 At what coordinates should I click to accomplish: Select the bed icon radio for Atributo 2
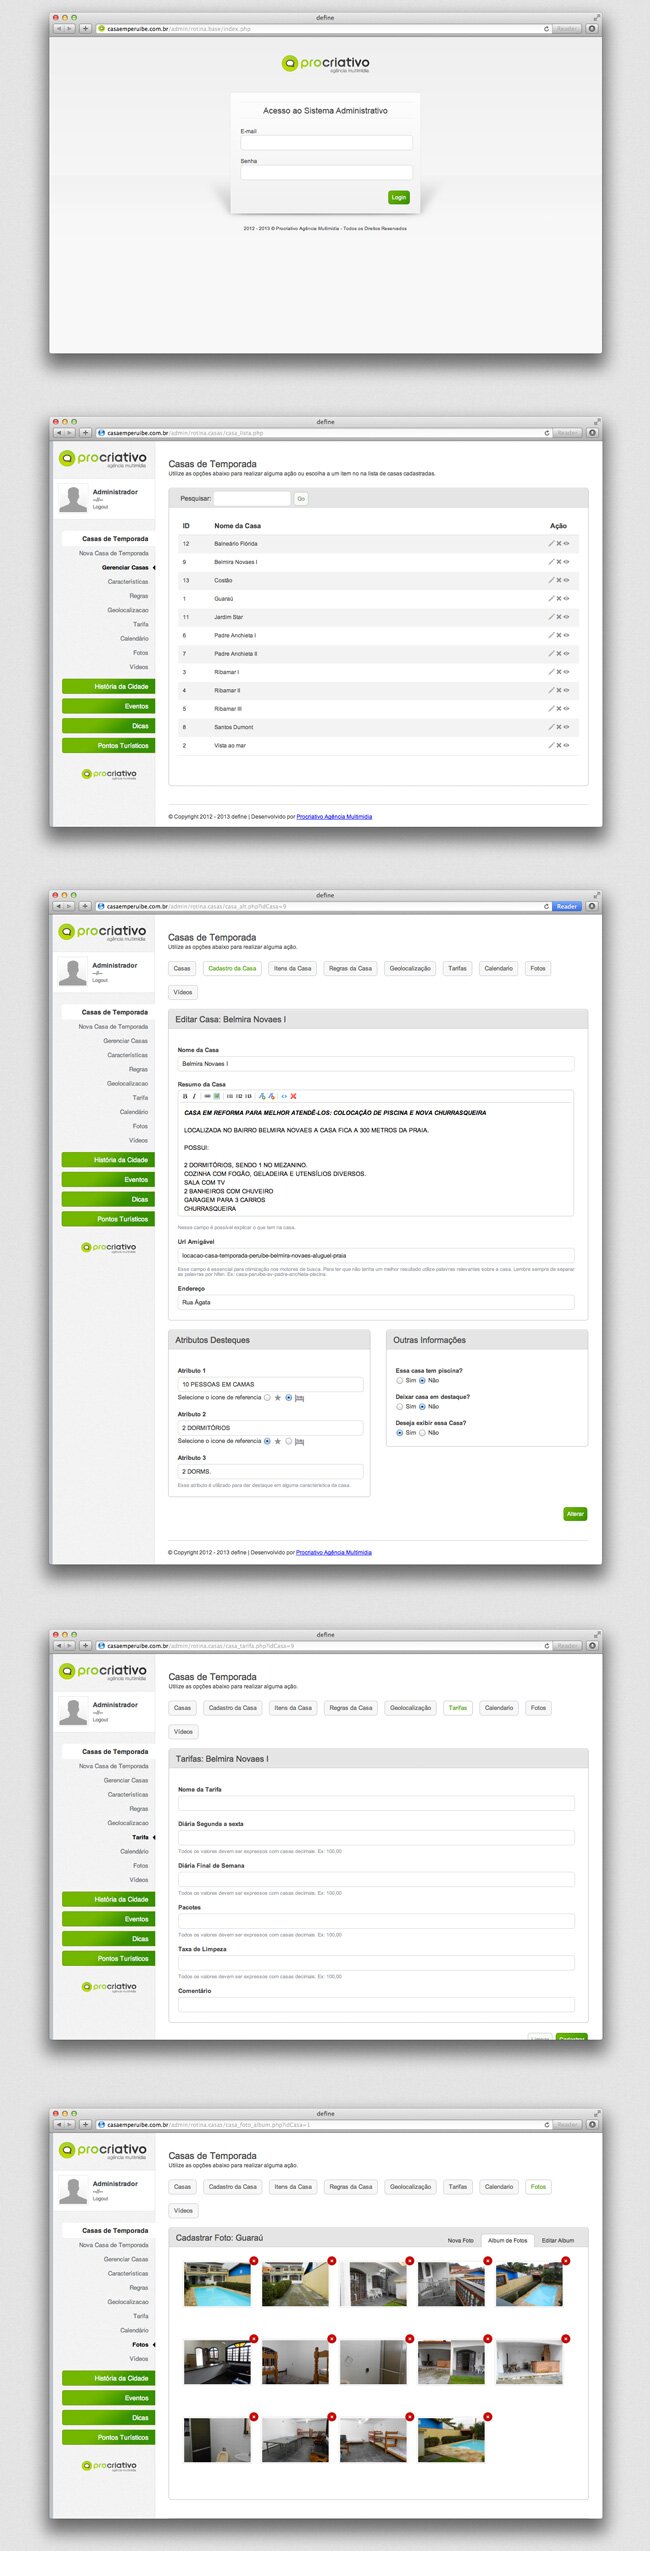289,1441
